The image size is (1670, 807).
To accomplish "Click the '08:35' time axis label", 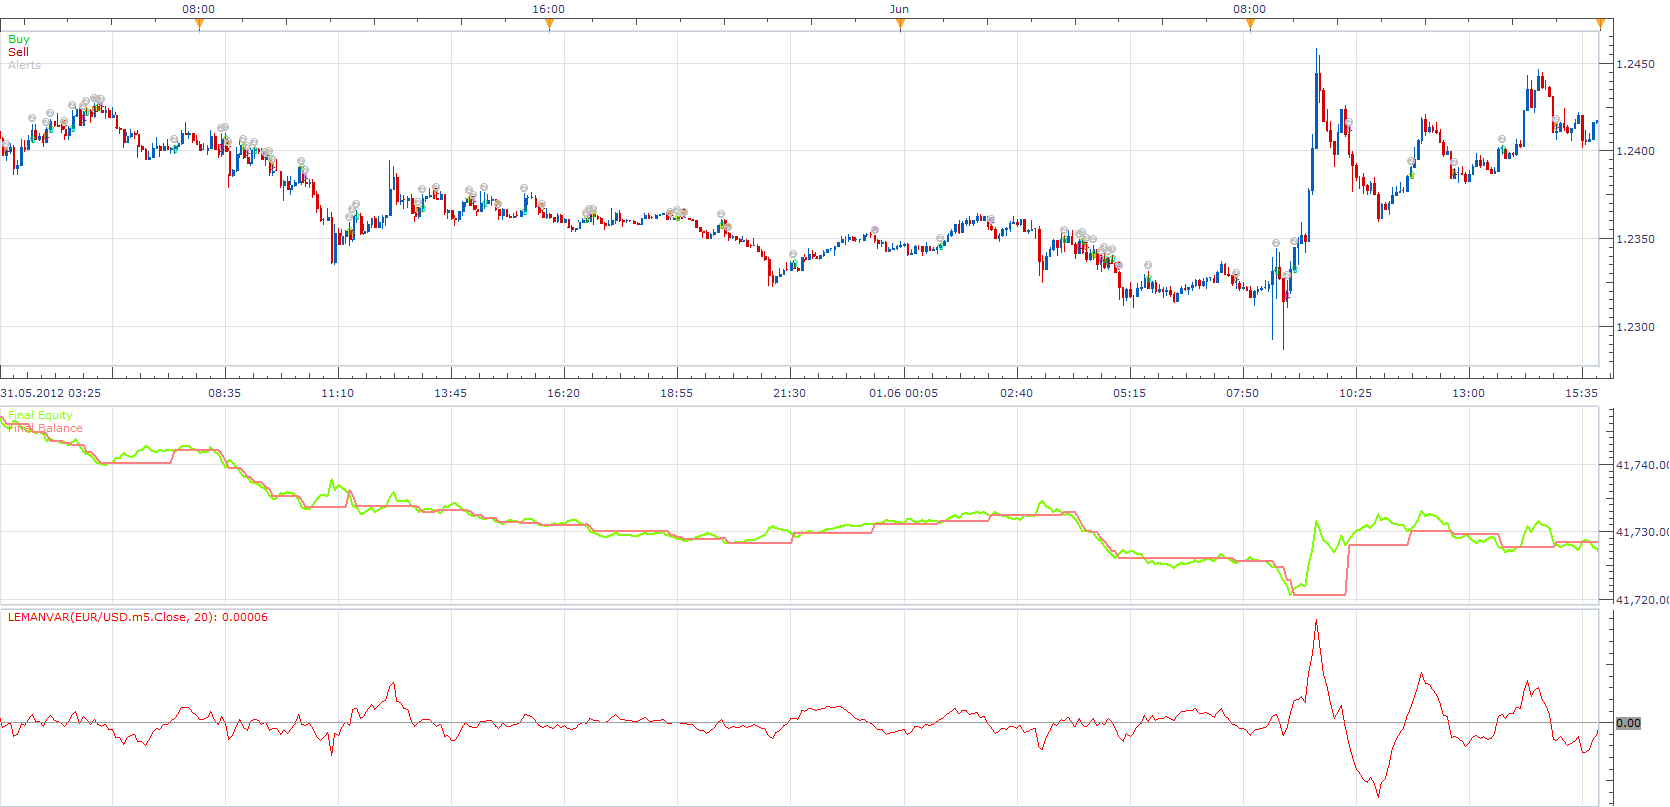I will 225,393.
